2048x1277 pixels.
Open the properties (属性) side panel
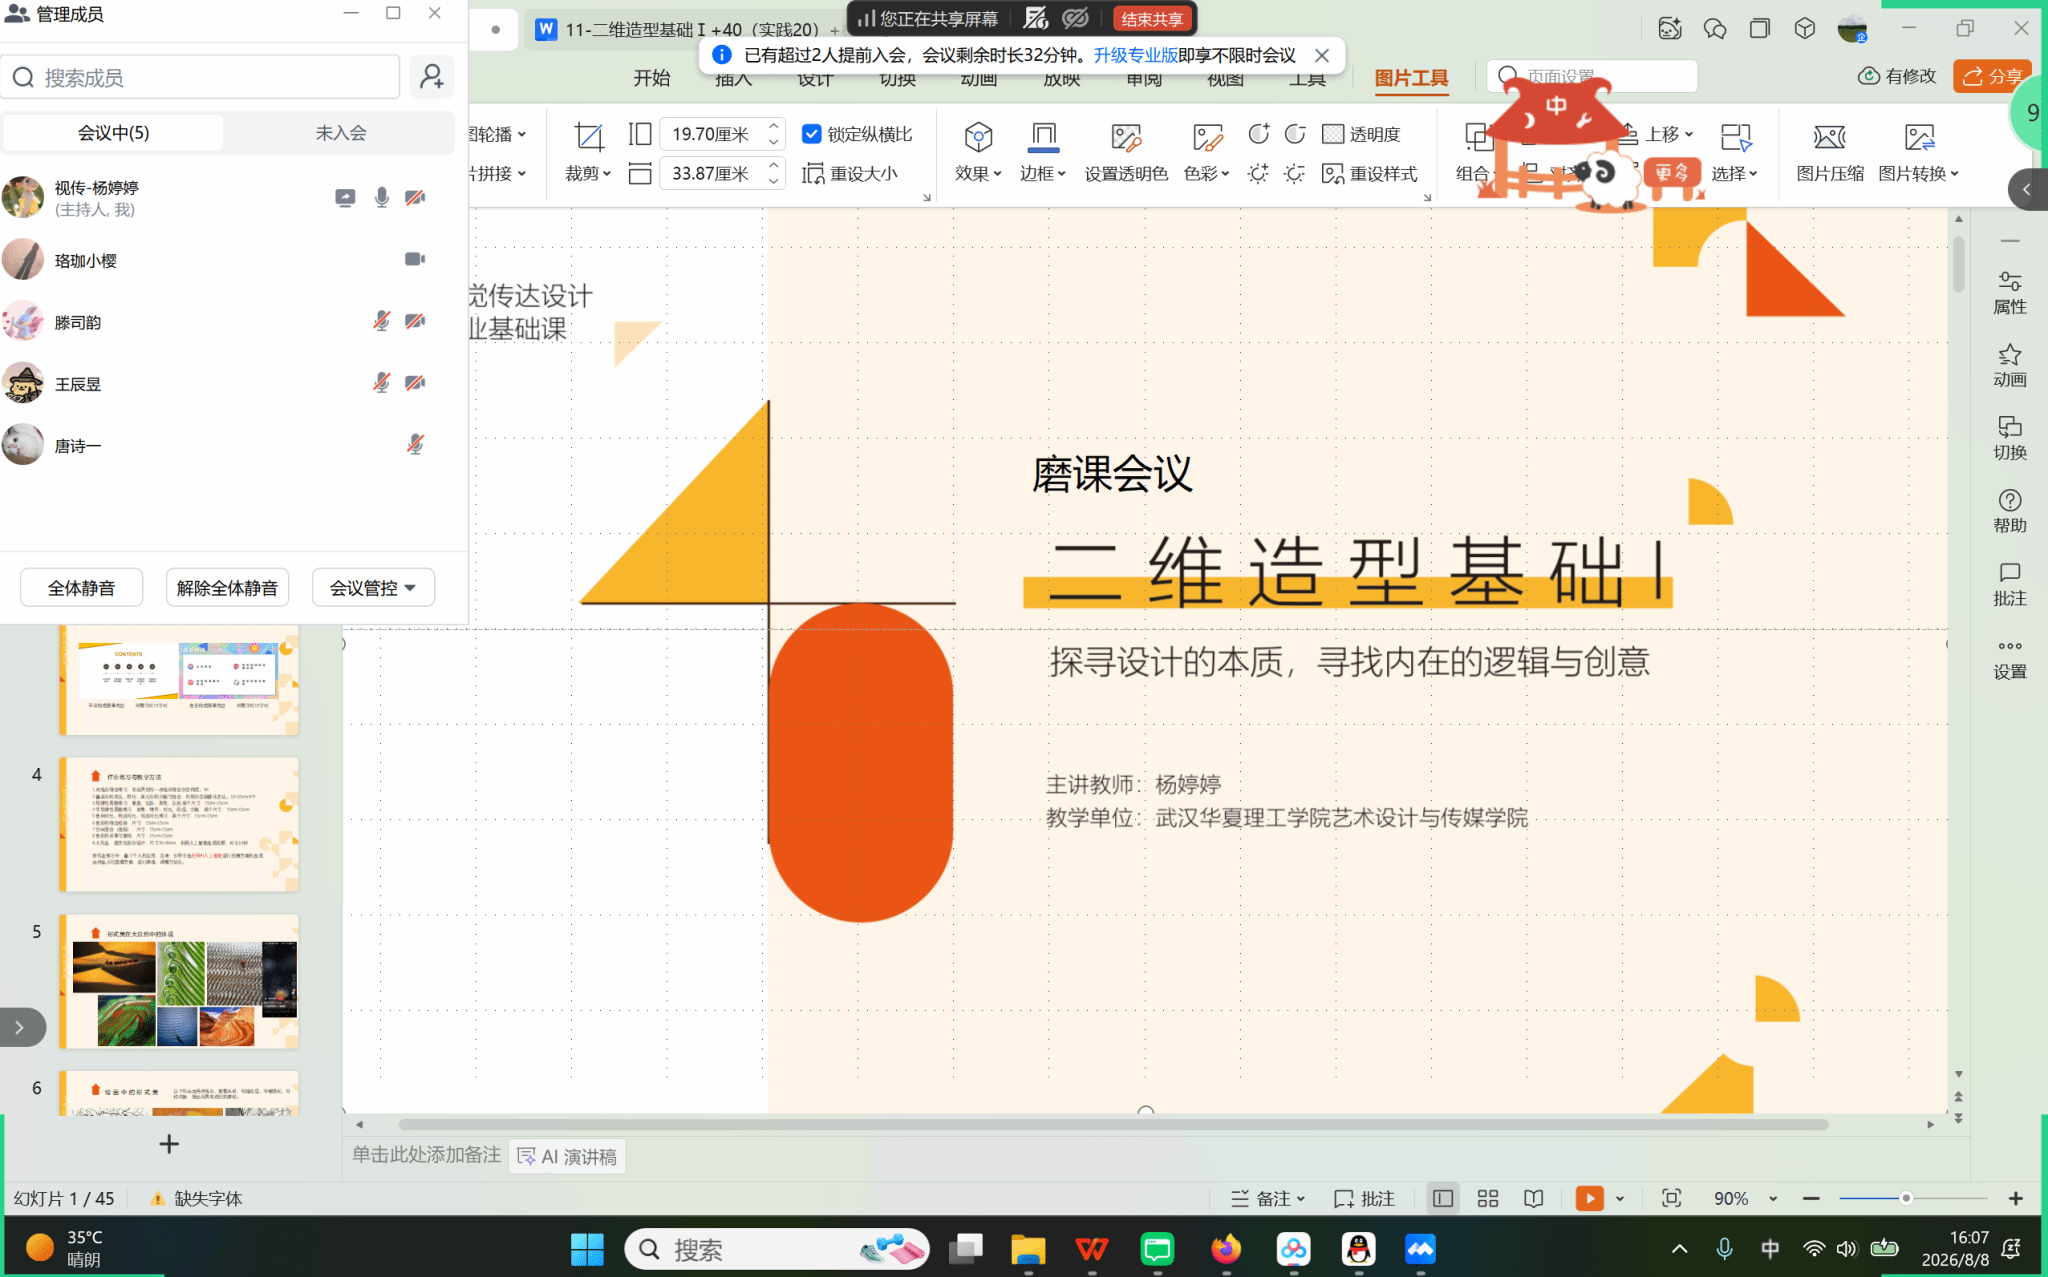click(x=2009, y=292)
